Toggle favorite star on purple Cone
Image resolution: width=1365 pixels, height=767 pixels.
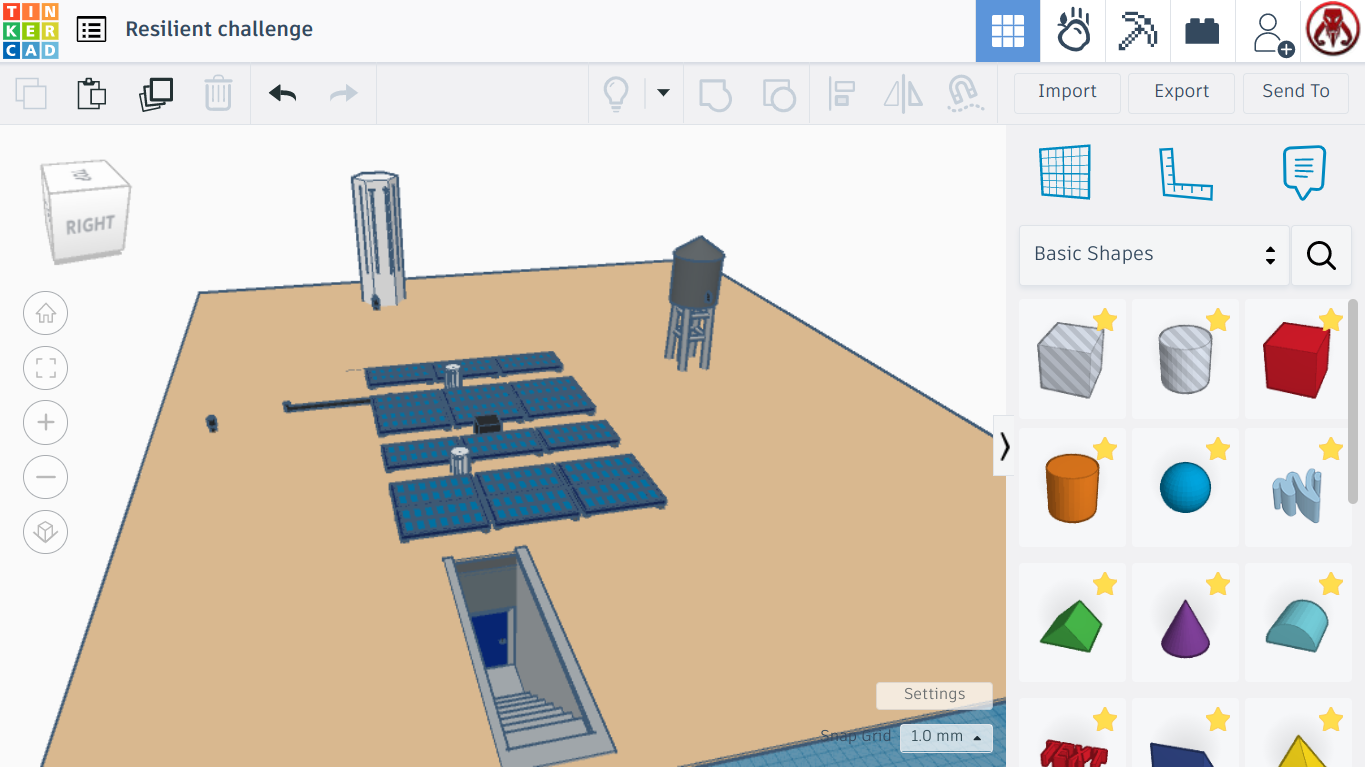tap(1217, 584)
